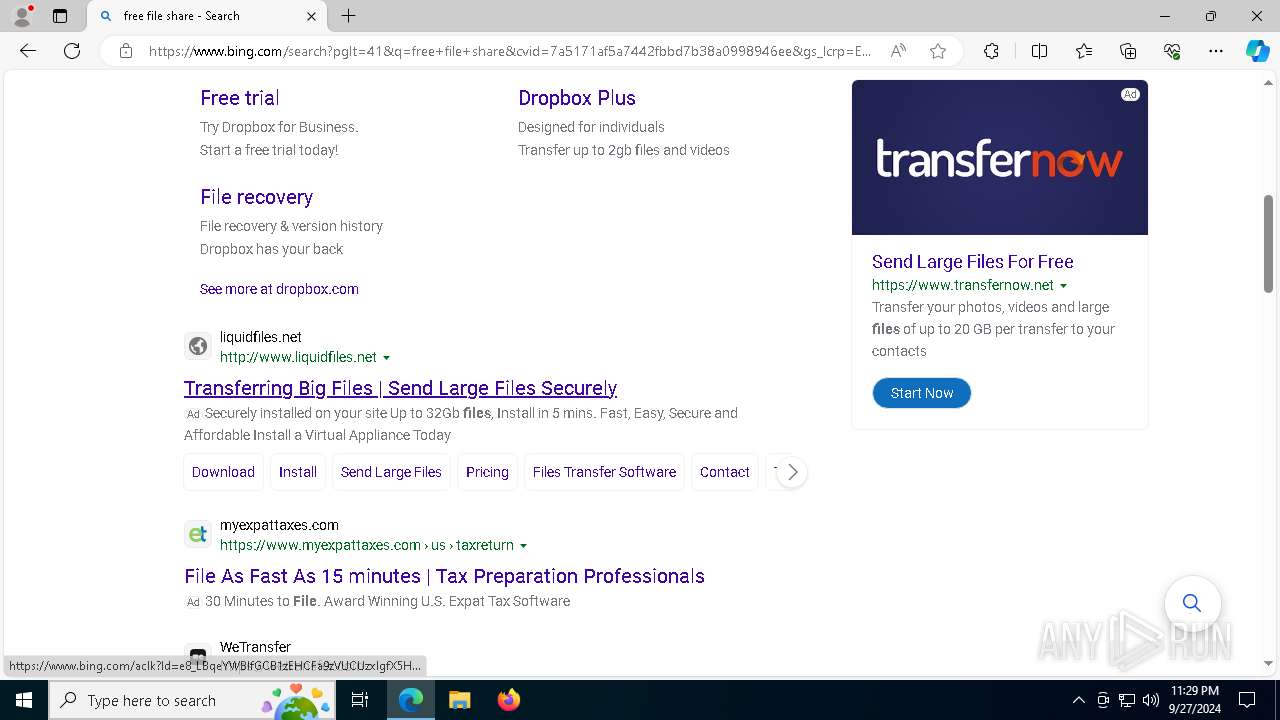Click the Pricing sitelink chip

[x=487, y=472]
